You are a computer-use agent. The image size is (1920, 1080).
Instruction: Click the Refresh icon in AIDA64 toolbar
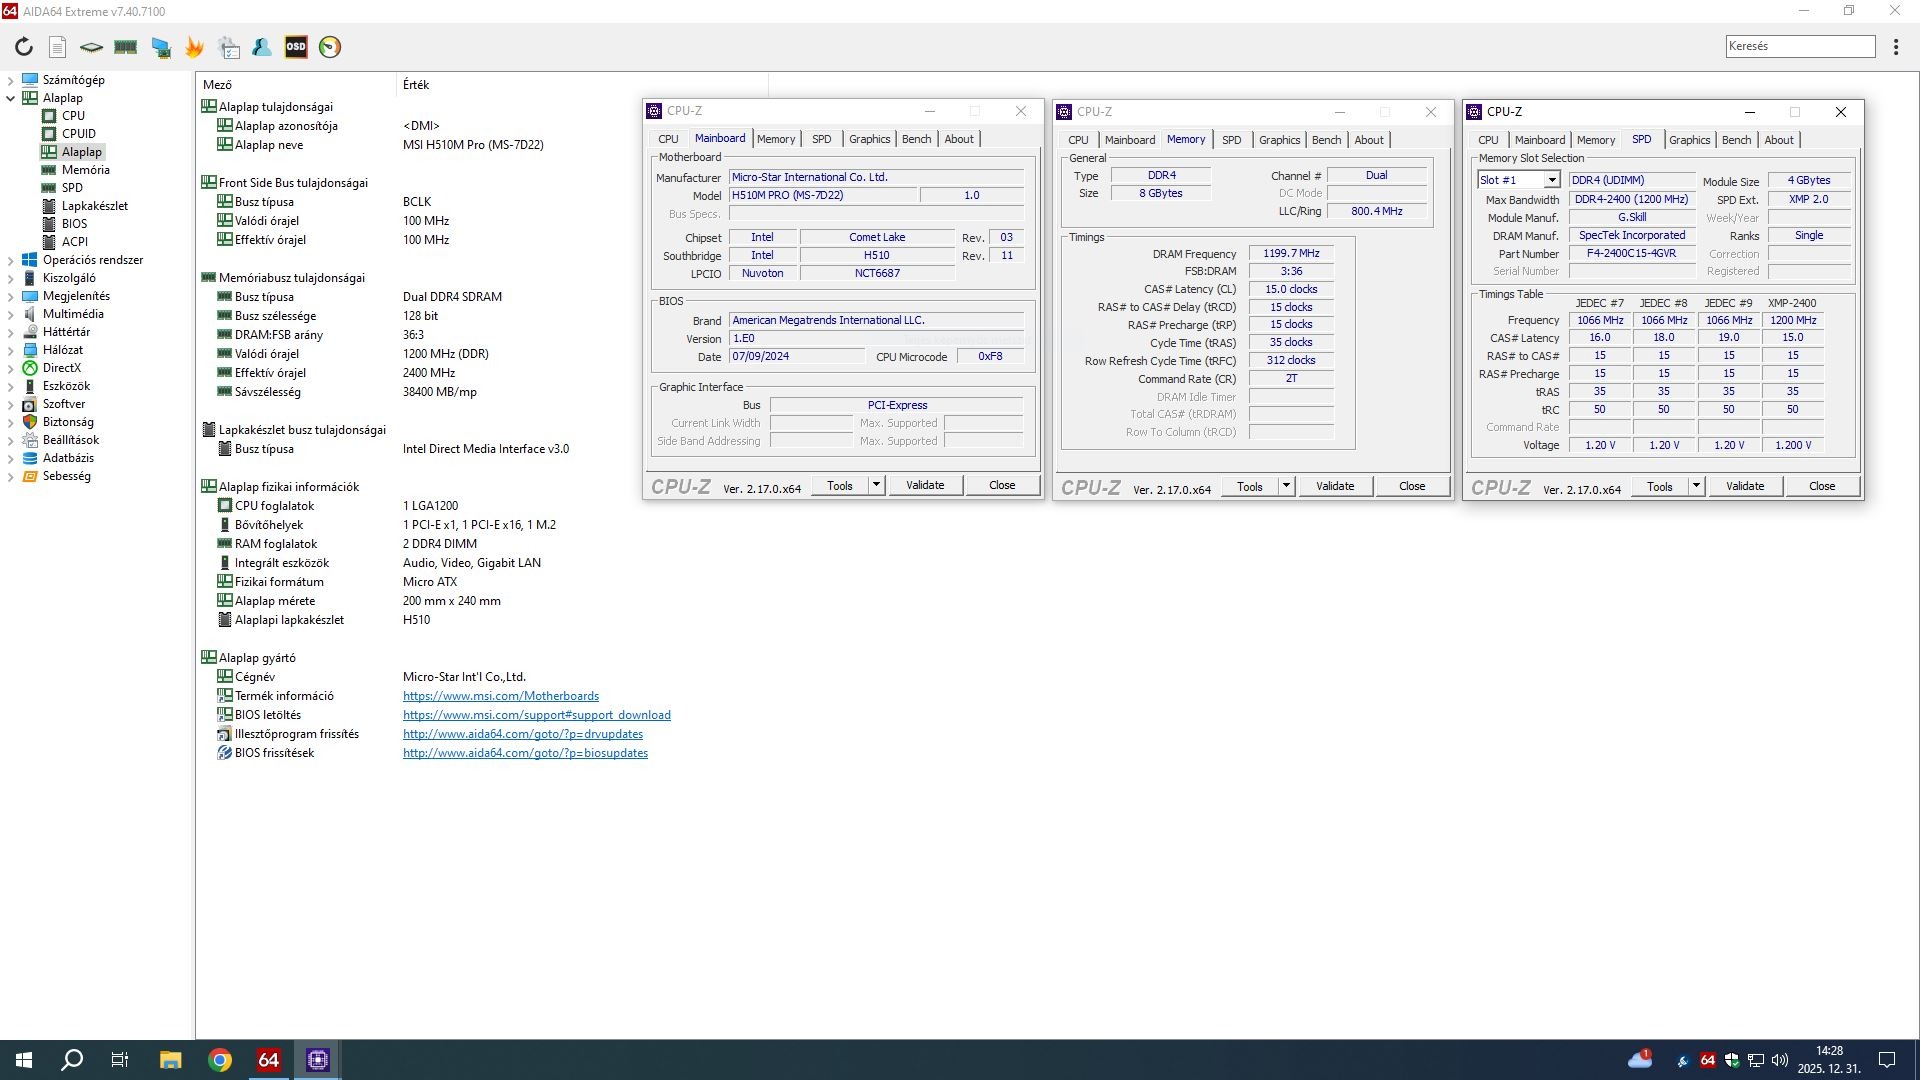[24, 47]
